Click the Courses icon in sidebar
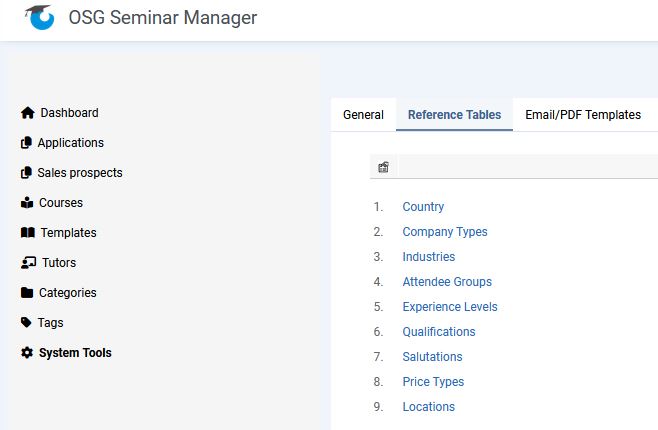 tap(28, 203)
